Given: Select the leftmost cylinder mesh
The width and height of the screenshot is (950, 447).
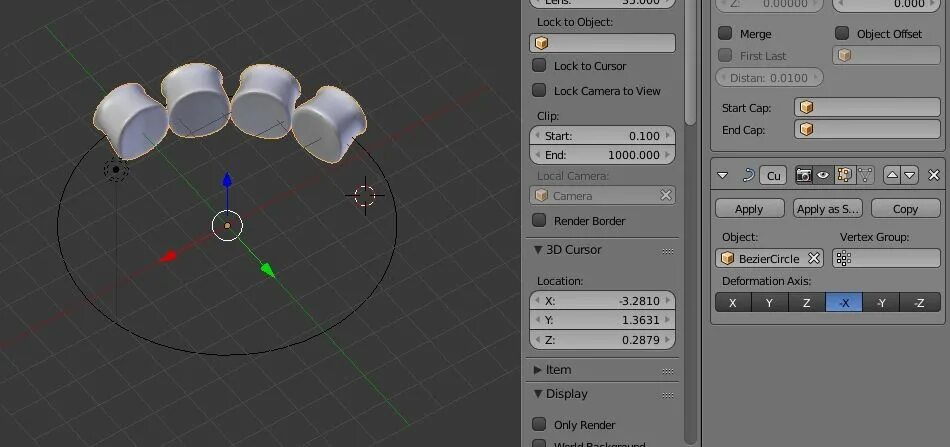Looking at the screenshot, I should (x=130, y=122).
